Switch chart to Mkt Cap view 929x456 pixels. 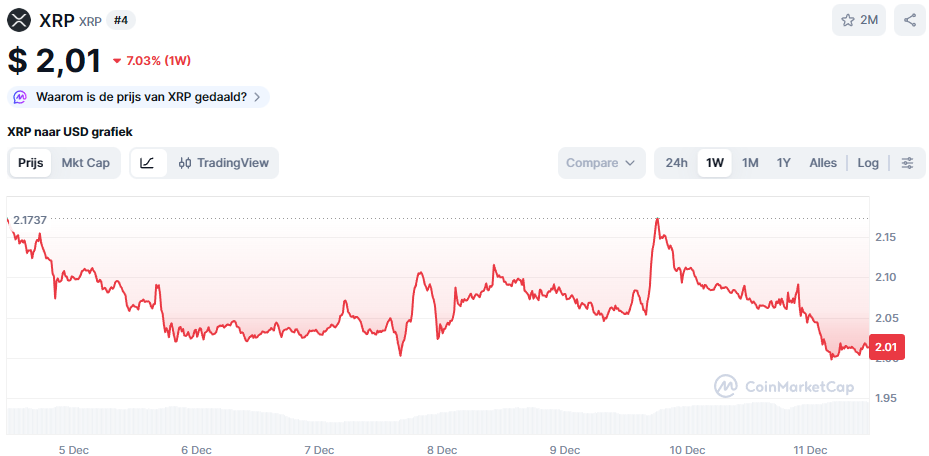click(86, 163)
